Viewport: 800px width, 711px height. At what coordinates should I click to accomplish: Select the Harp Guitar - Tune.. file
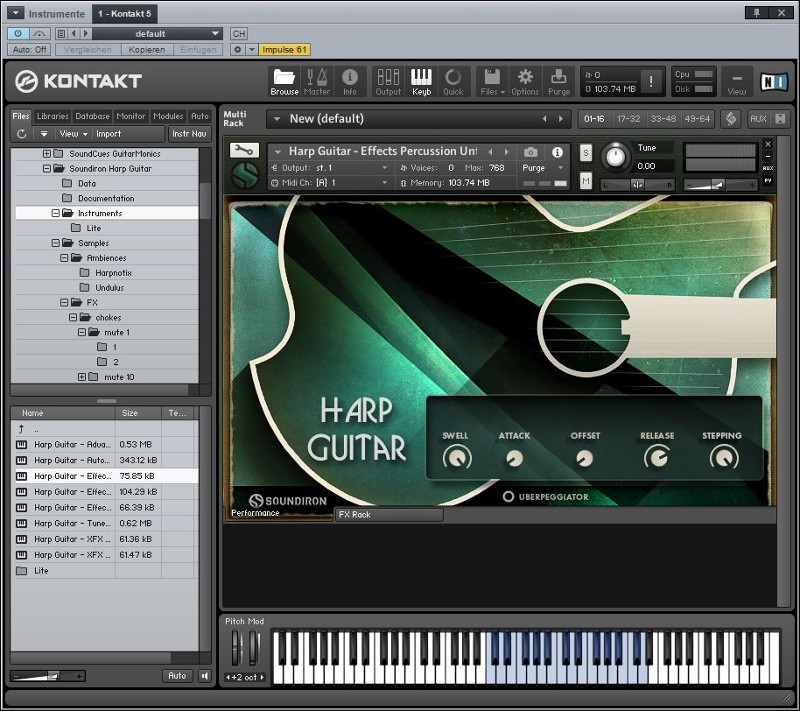tap(105, 523)
